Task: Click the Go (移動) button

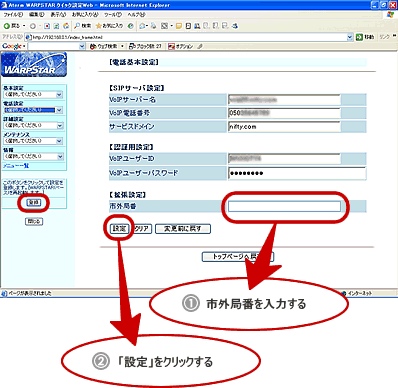Action: tap(365, 37)
